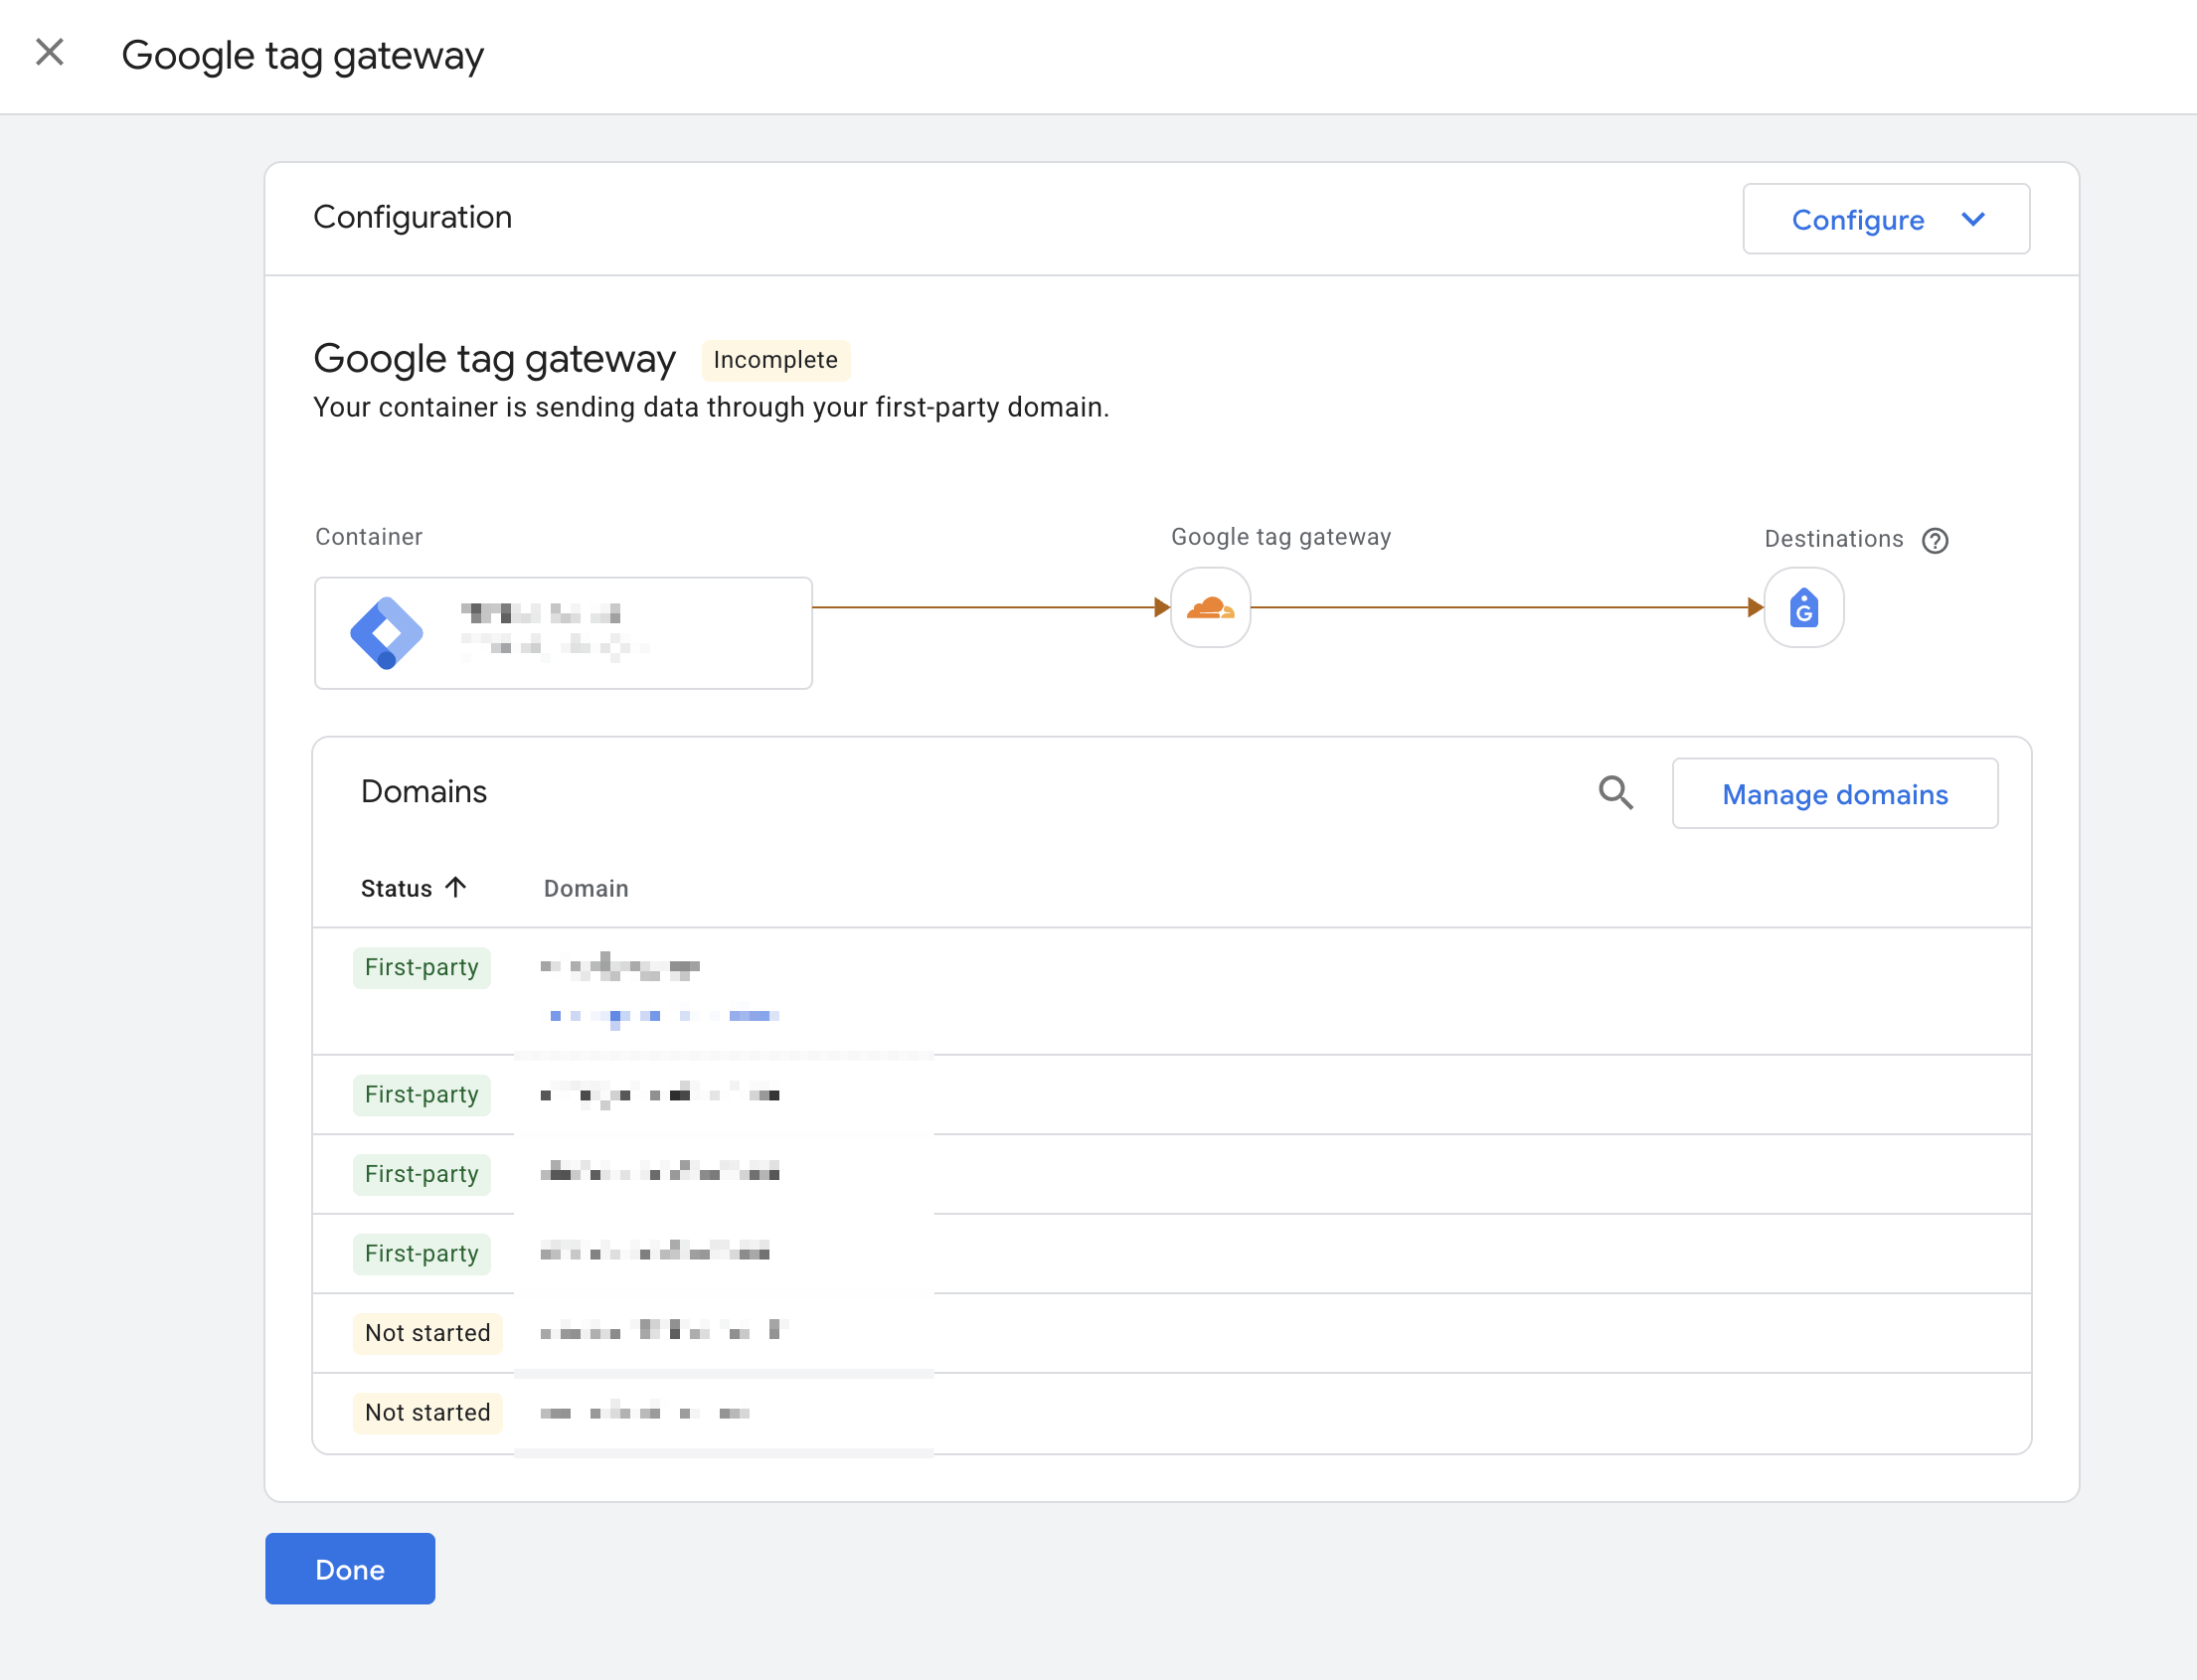Select the blurred container name card
Viewport: 2197px width, 1680px height.
[x=563, y=633]
